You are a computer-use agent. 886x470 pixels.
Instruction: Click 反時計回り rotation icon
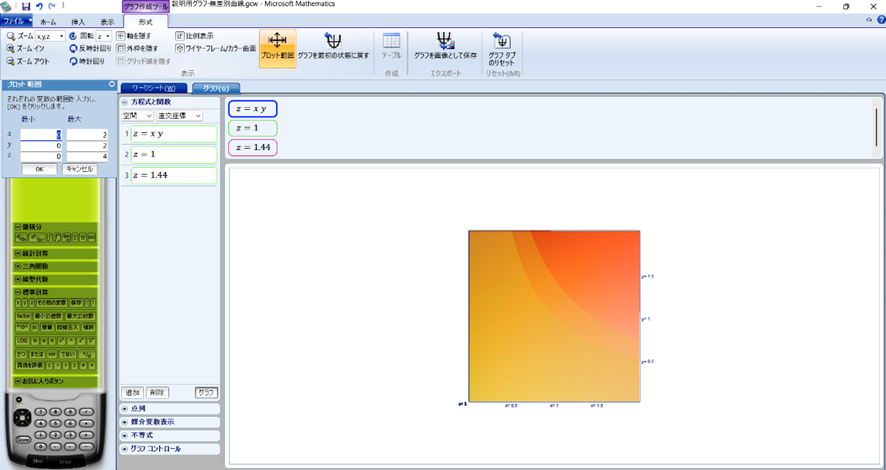click(x=74, y=48)
